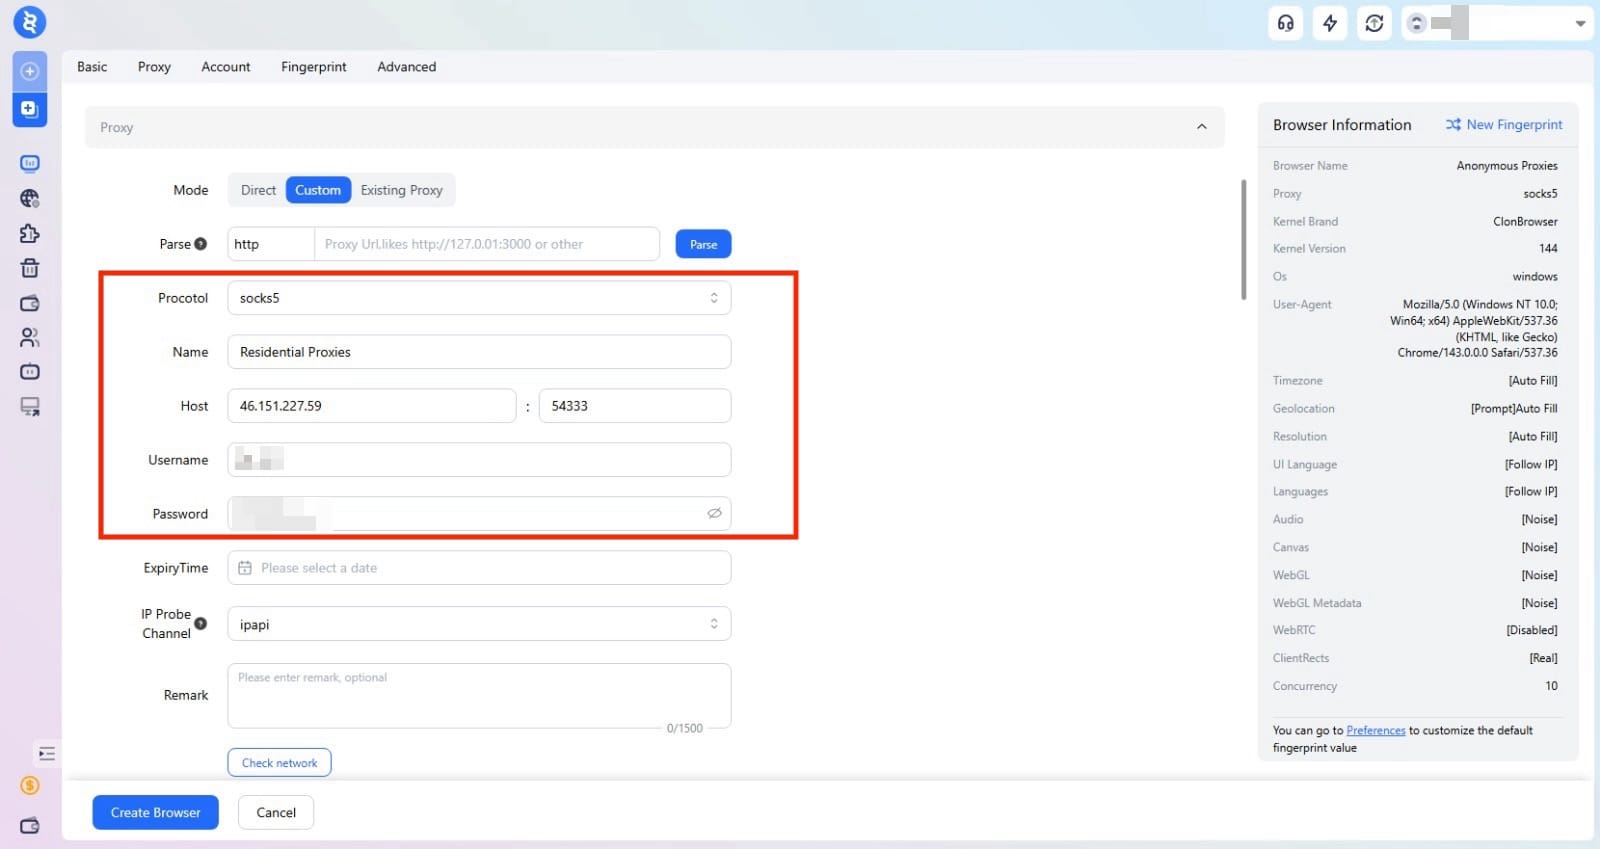Viewport: 1600px width, 849px height.
Task: Click the batch create sidebar icon
Action: click(x=29, y=108)
